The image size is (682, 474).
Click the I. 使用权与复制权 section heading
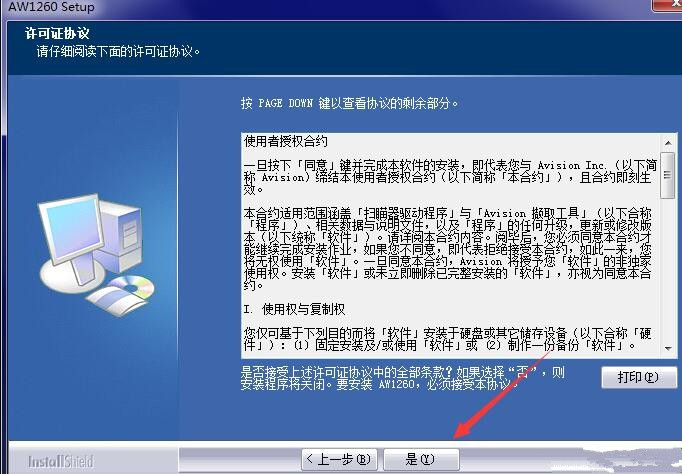(294, 309)
